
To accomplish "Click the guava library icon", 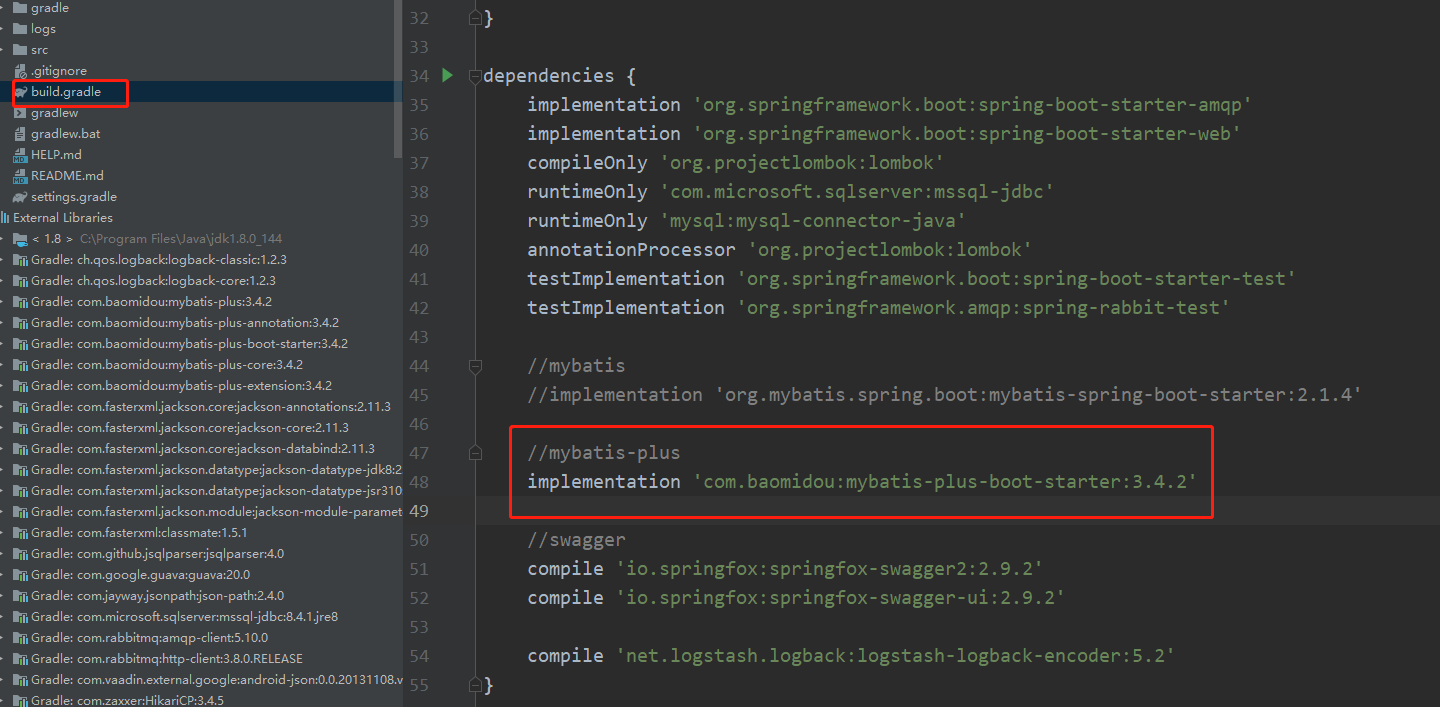I will point(20,575).
